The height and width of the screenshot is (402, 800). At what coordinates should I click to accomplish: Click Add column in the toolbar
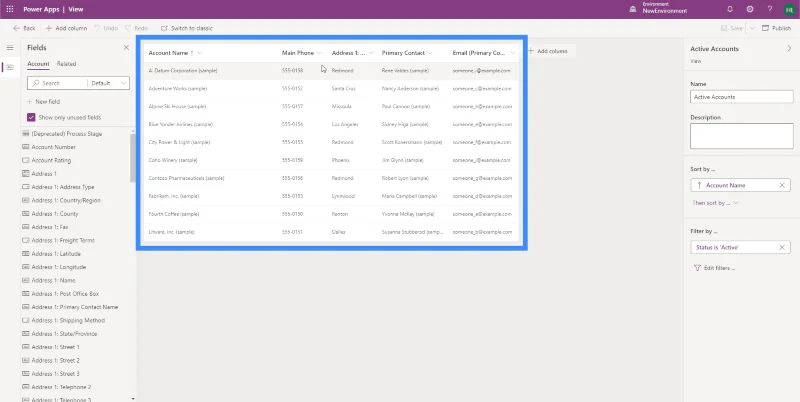(x=66, y=28)
